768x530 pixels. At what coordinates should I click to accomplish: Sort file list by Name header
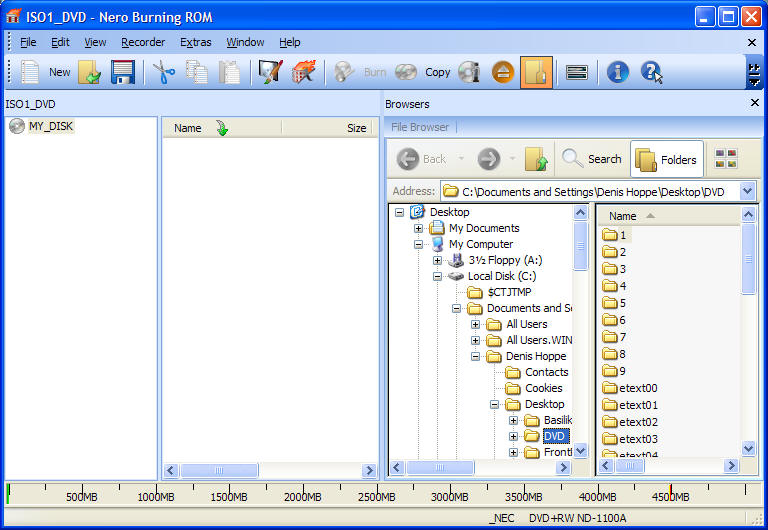(x=623, y=216)
